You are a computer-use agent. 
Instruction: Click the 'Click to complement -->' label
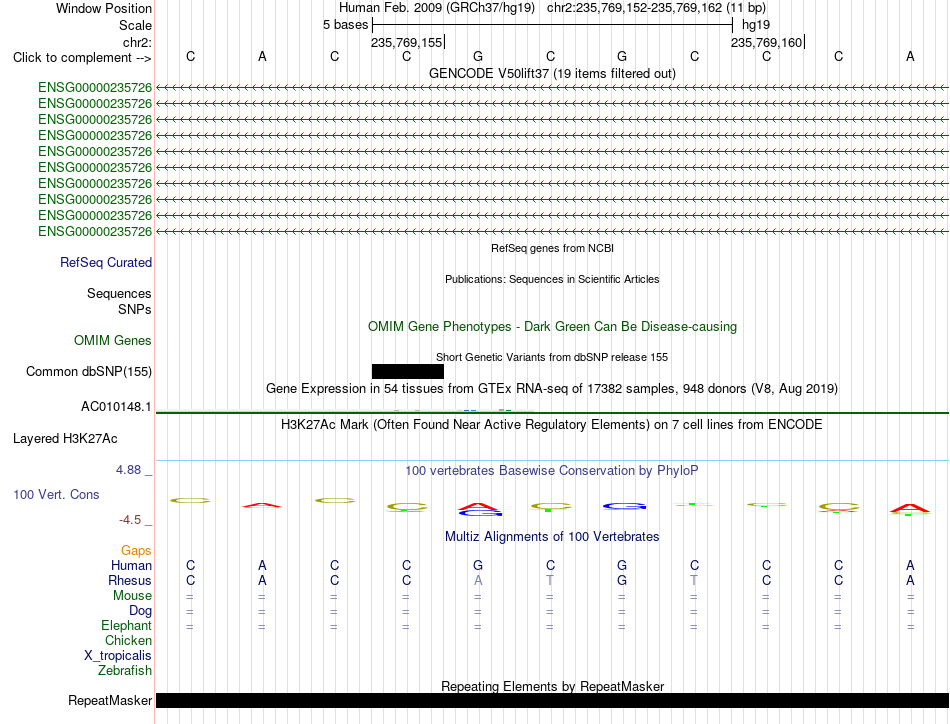pyautogui.click(x=82, y=58)
